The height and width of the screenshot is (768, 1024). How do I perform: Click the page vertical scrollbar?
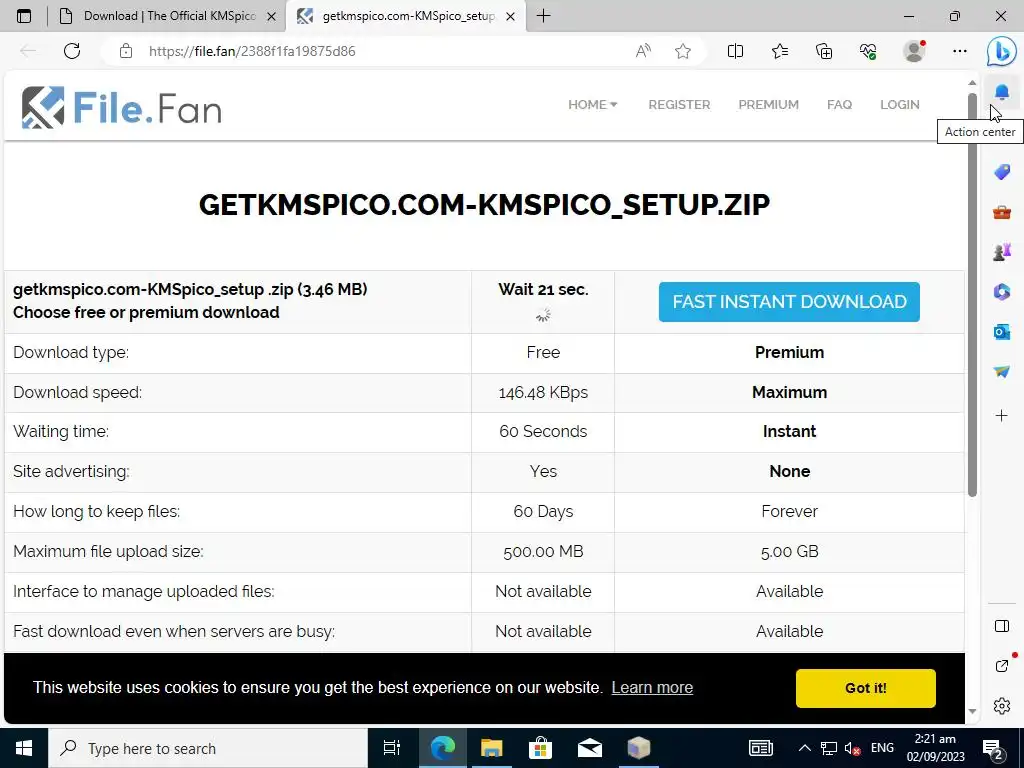(972, 294)
